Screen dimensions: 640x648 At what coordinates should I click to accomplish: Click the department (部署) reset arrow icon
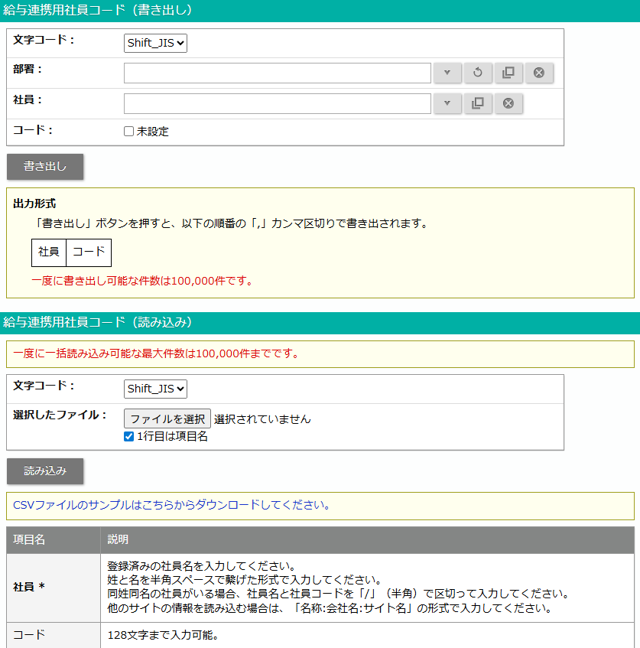pos(478,73)
